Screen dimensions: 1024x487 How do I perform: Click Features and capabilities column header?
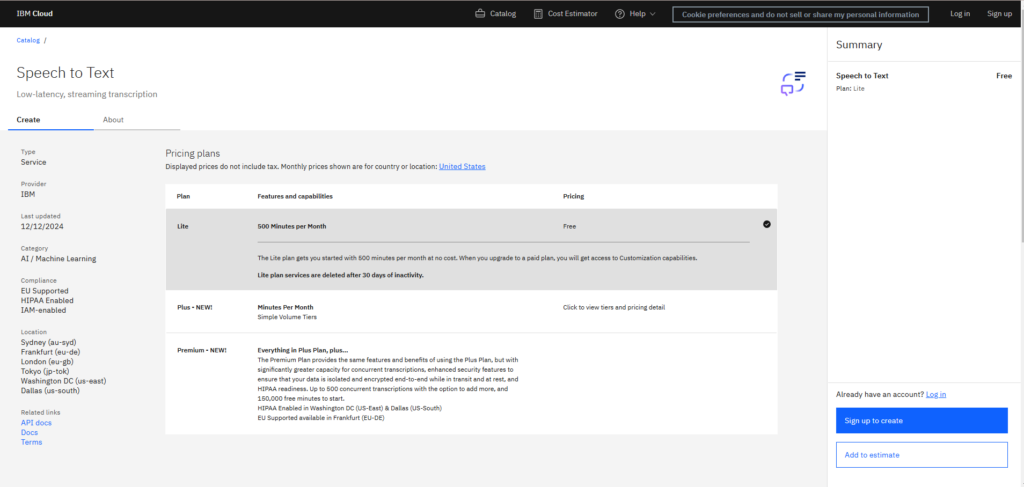click(295, 196)
